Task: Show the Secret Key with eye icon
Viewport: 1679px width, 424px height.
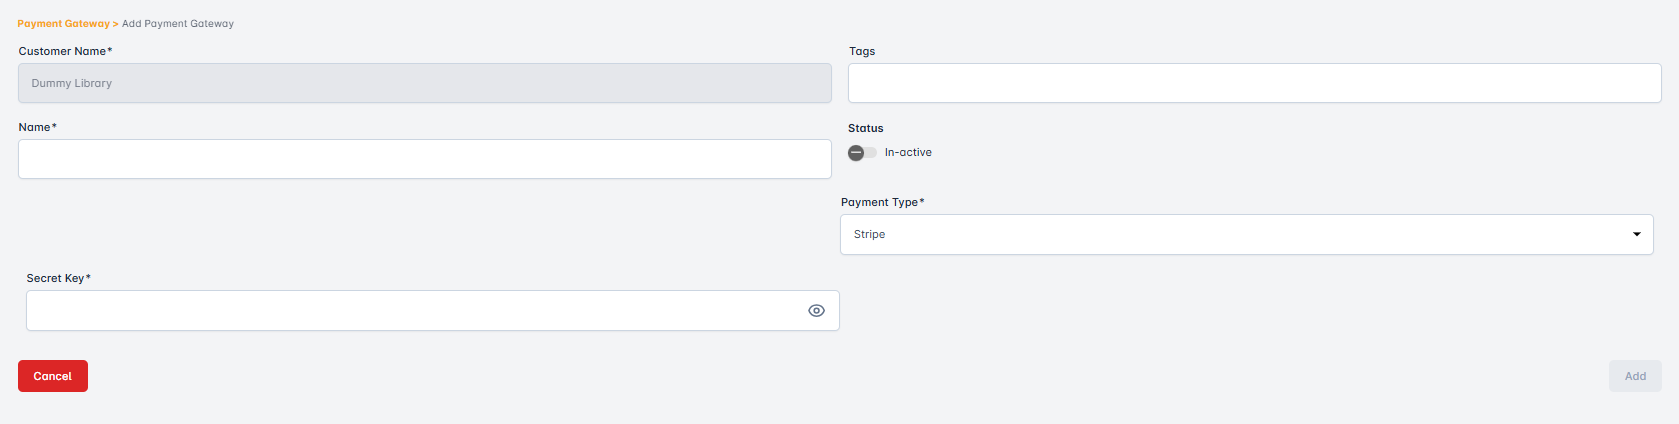Action: [x=816, y=311]
